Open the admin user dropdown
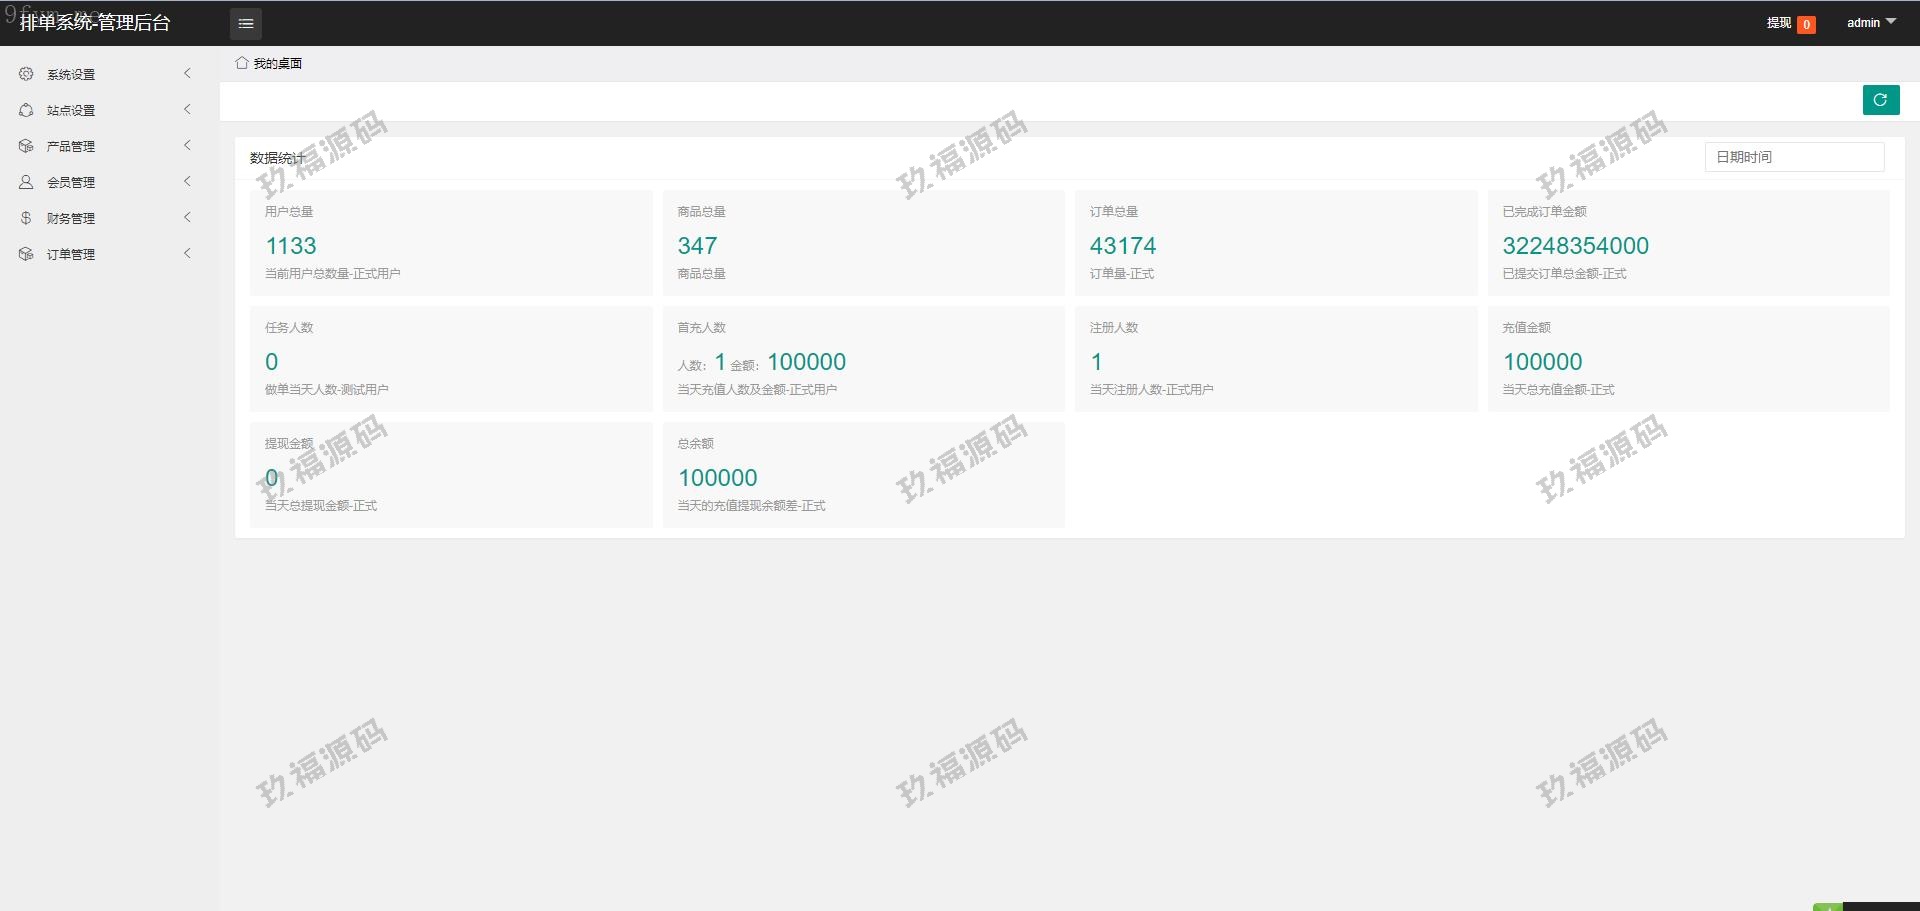The image size is (1920, 911). pos(1870,23)
